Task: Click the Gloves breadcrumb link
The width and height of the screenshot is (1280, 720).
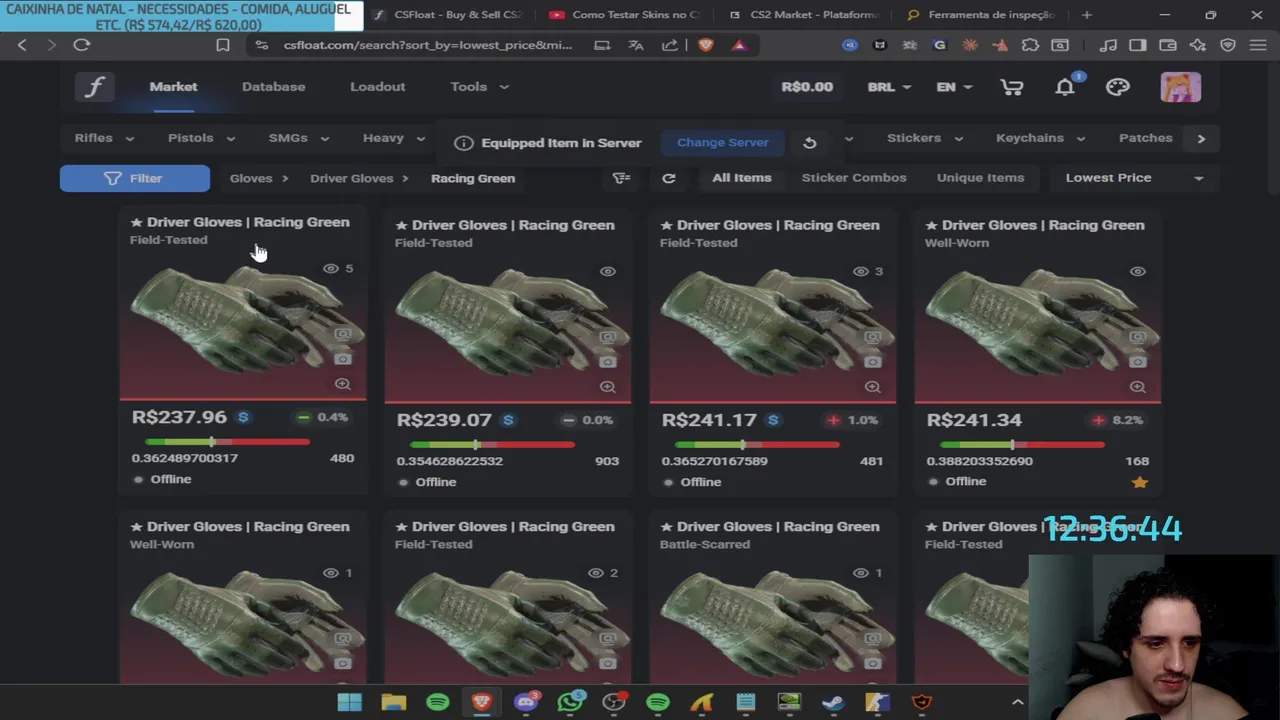Action: click(x=251, y=178)
